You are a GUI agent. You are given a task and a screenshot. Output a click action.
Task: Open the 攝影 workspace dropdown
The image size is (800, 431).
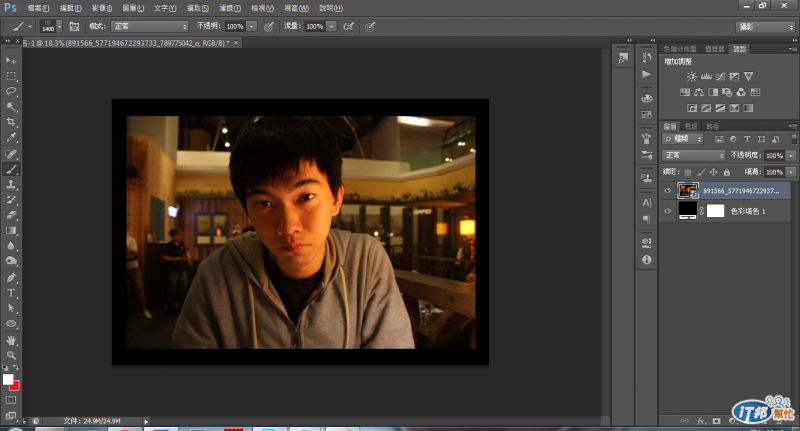[x=765, y=26]
